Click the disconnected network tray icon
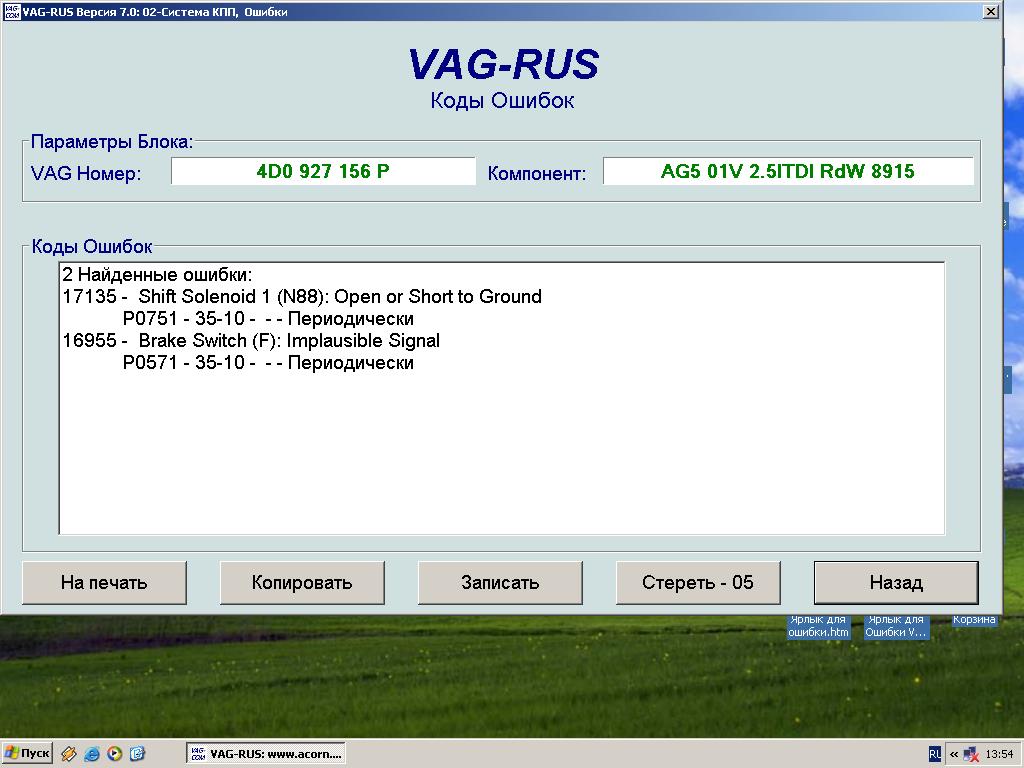 [970, 754]
